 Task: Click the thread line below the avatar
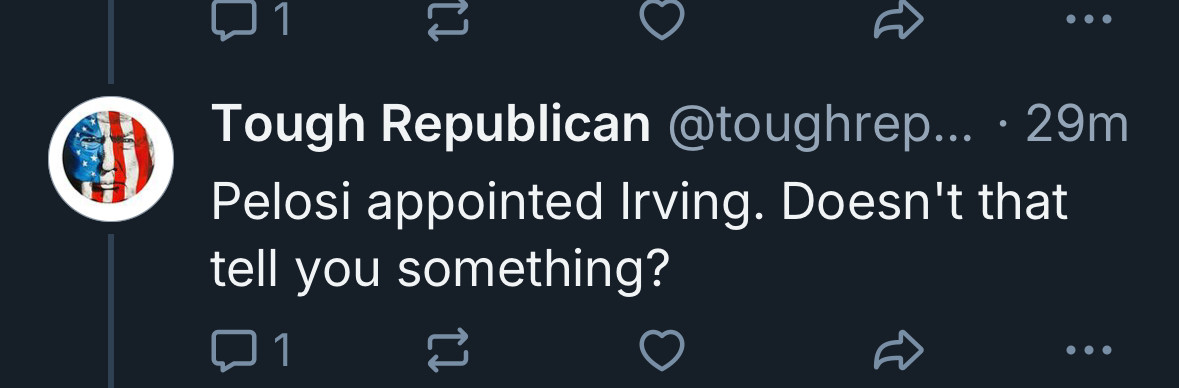pos(111,311)
